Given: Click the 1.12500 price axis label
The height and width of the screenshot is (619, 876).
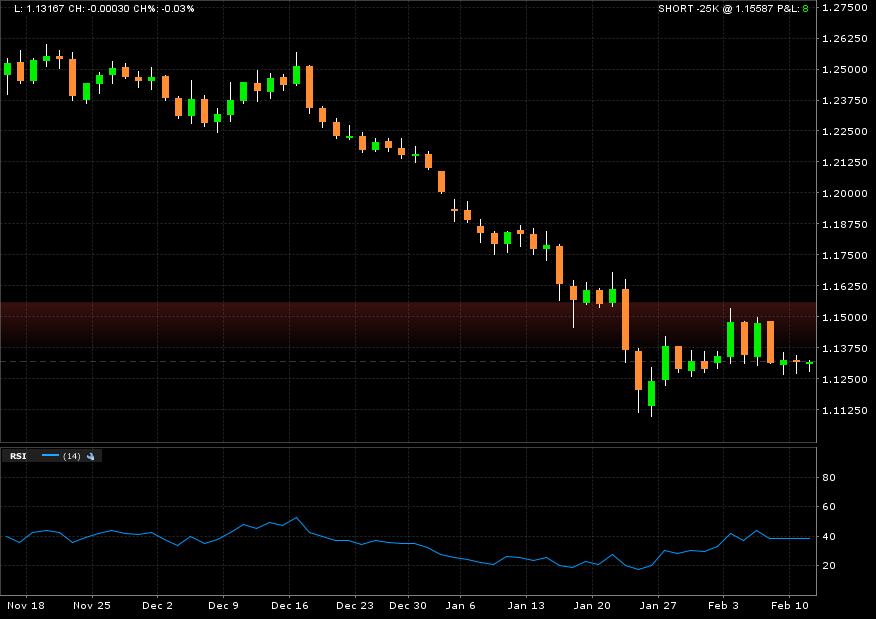Looking at the screenshot, I should (x=845, y=379).
